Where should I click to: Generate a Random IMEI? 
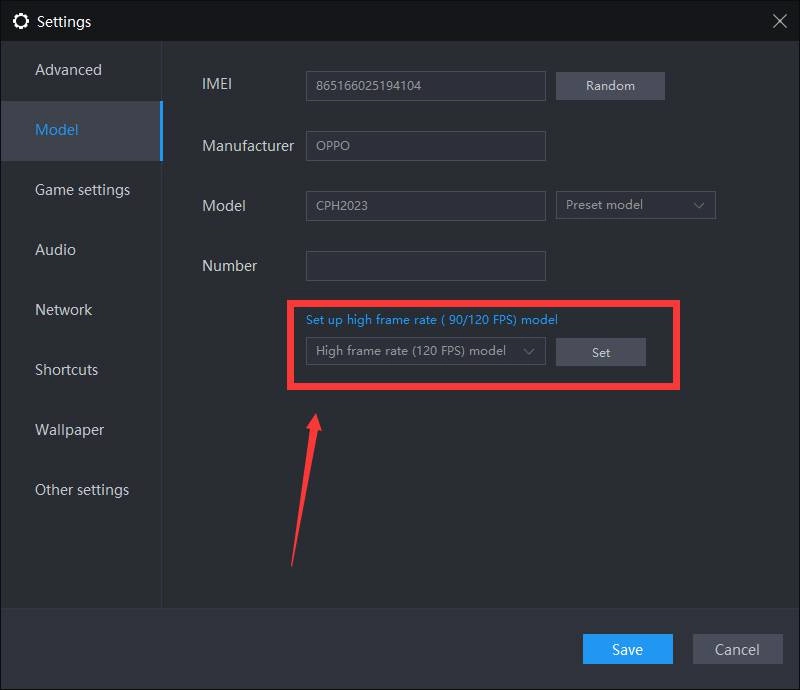coord(610,86)
